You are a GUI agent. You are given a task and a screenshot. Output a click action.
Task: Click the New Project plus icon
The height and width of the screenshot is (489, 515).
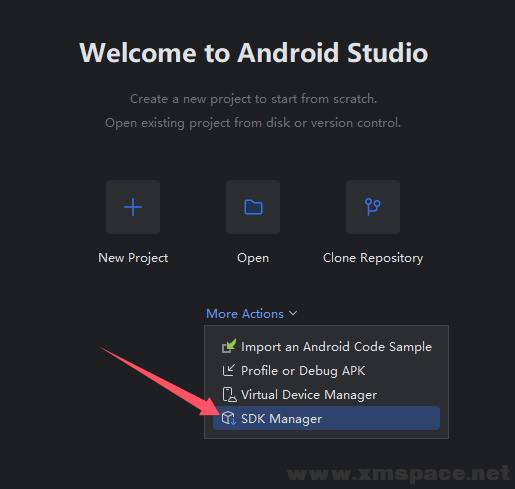tap(133, 207)
